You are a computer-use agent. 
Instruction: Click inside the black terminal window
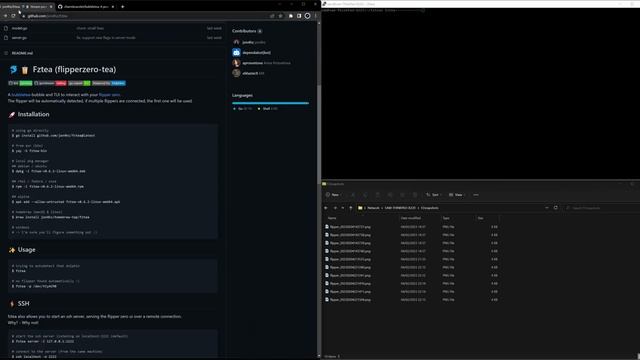(x=480, y=94)
